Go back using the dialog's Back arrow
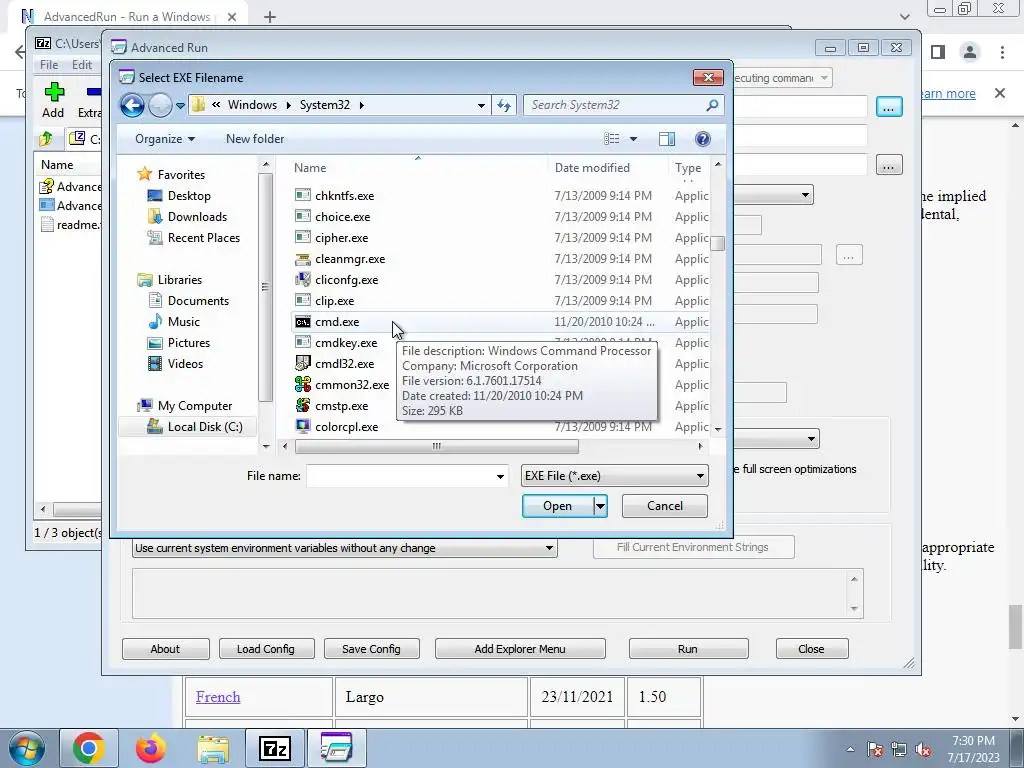 click(133, 104)
